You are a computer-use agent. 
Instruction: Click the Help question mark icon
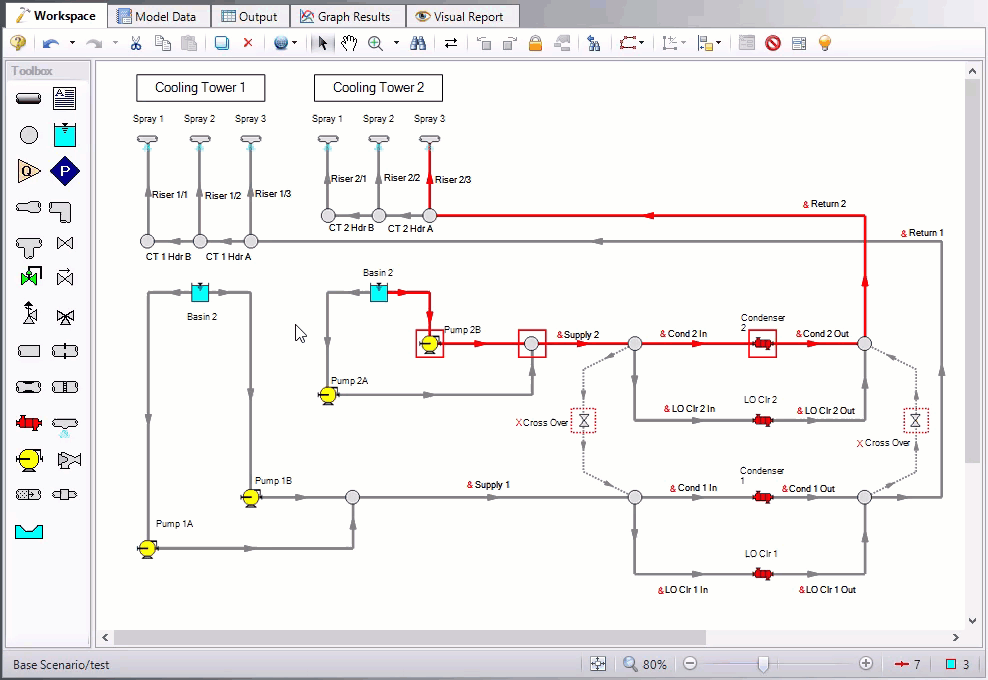tap(18, 43)
